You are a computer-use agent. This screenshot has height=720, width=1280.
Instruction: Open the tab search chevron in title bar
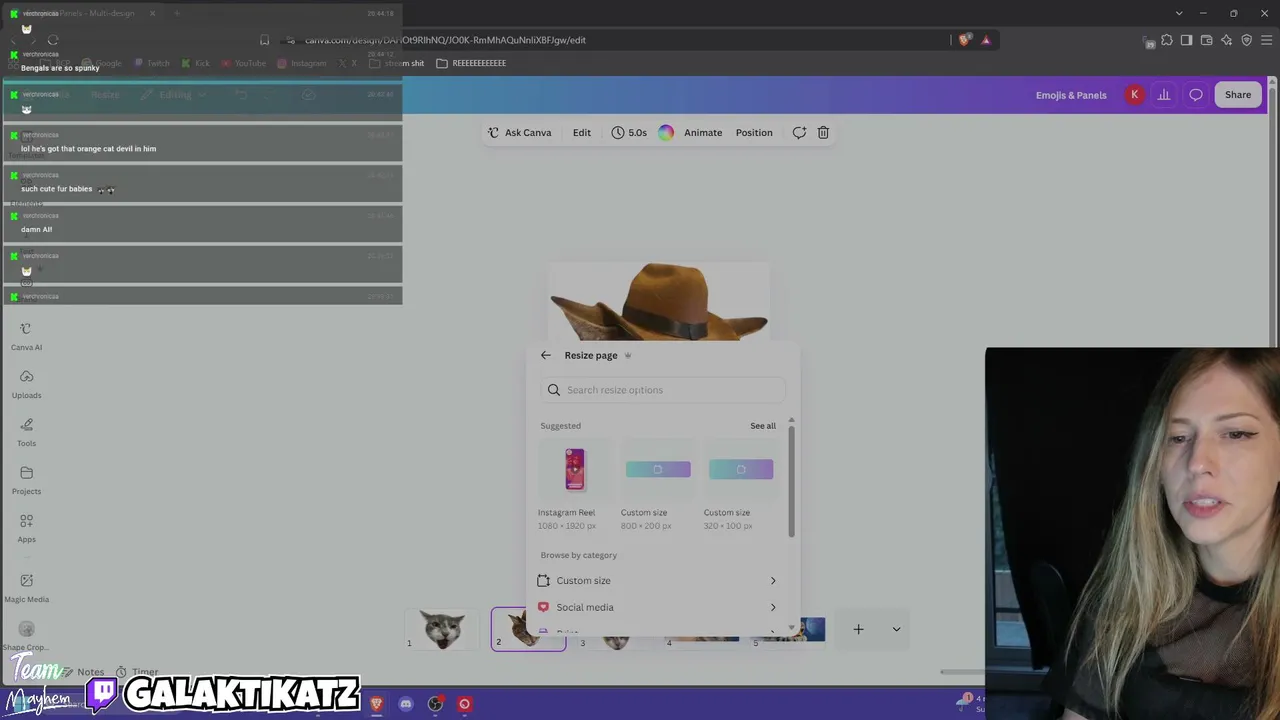point(1179,13)
